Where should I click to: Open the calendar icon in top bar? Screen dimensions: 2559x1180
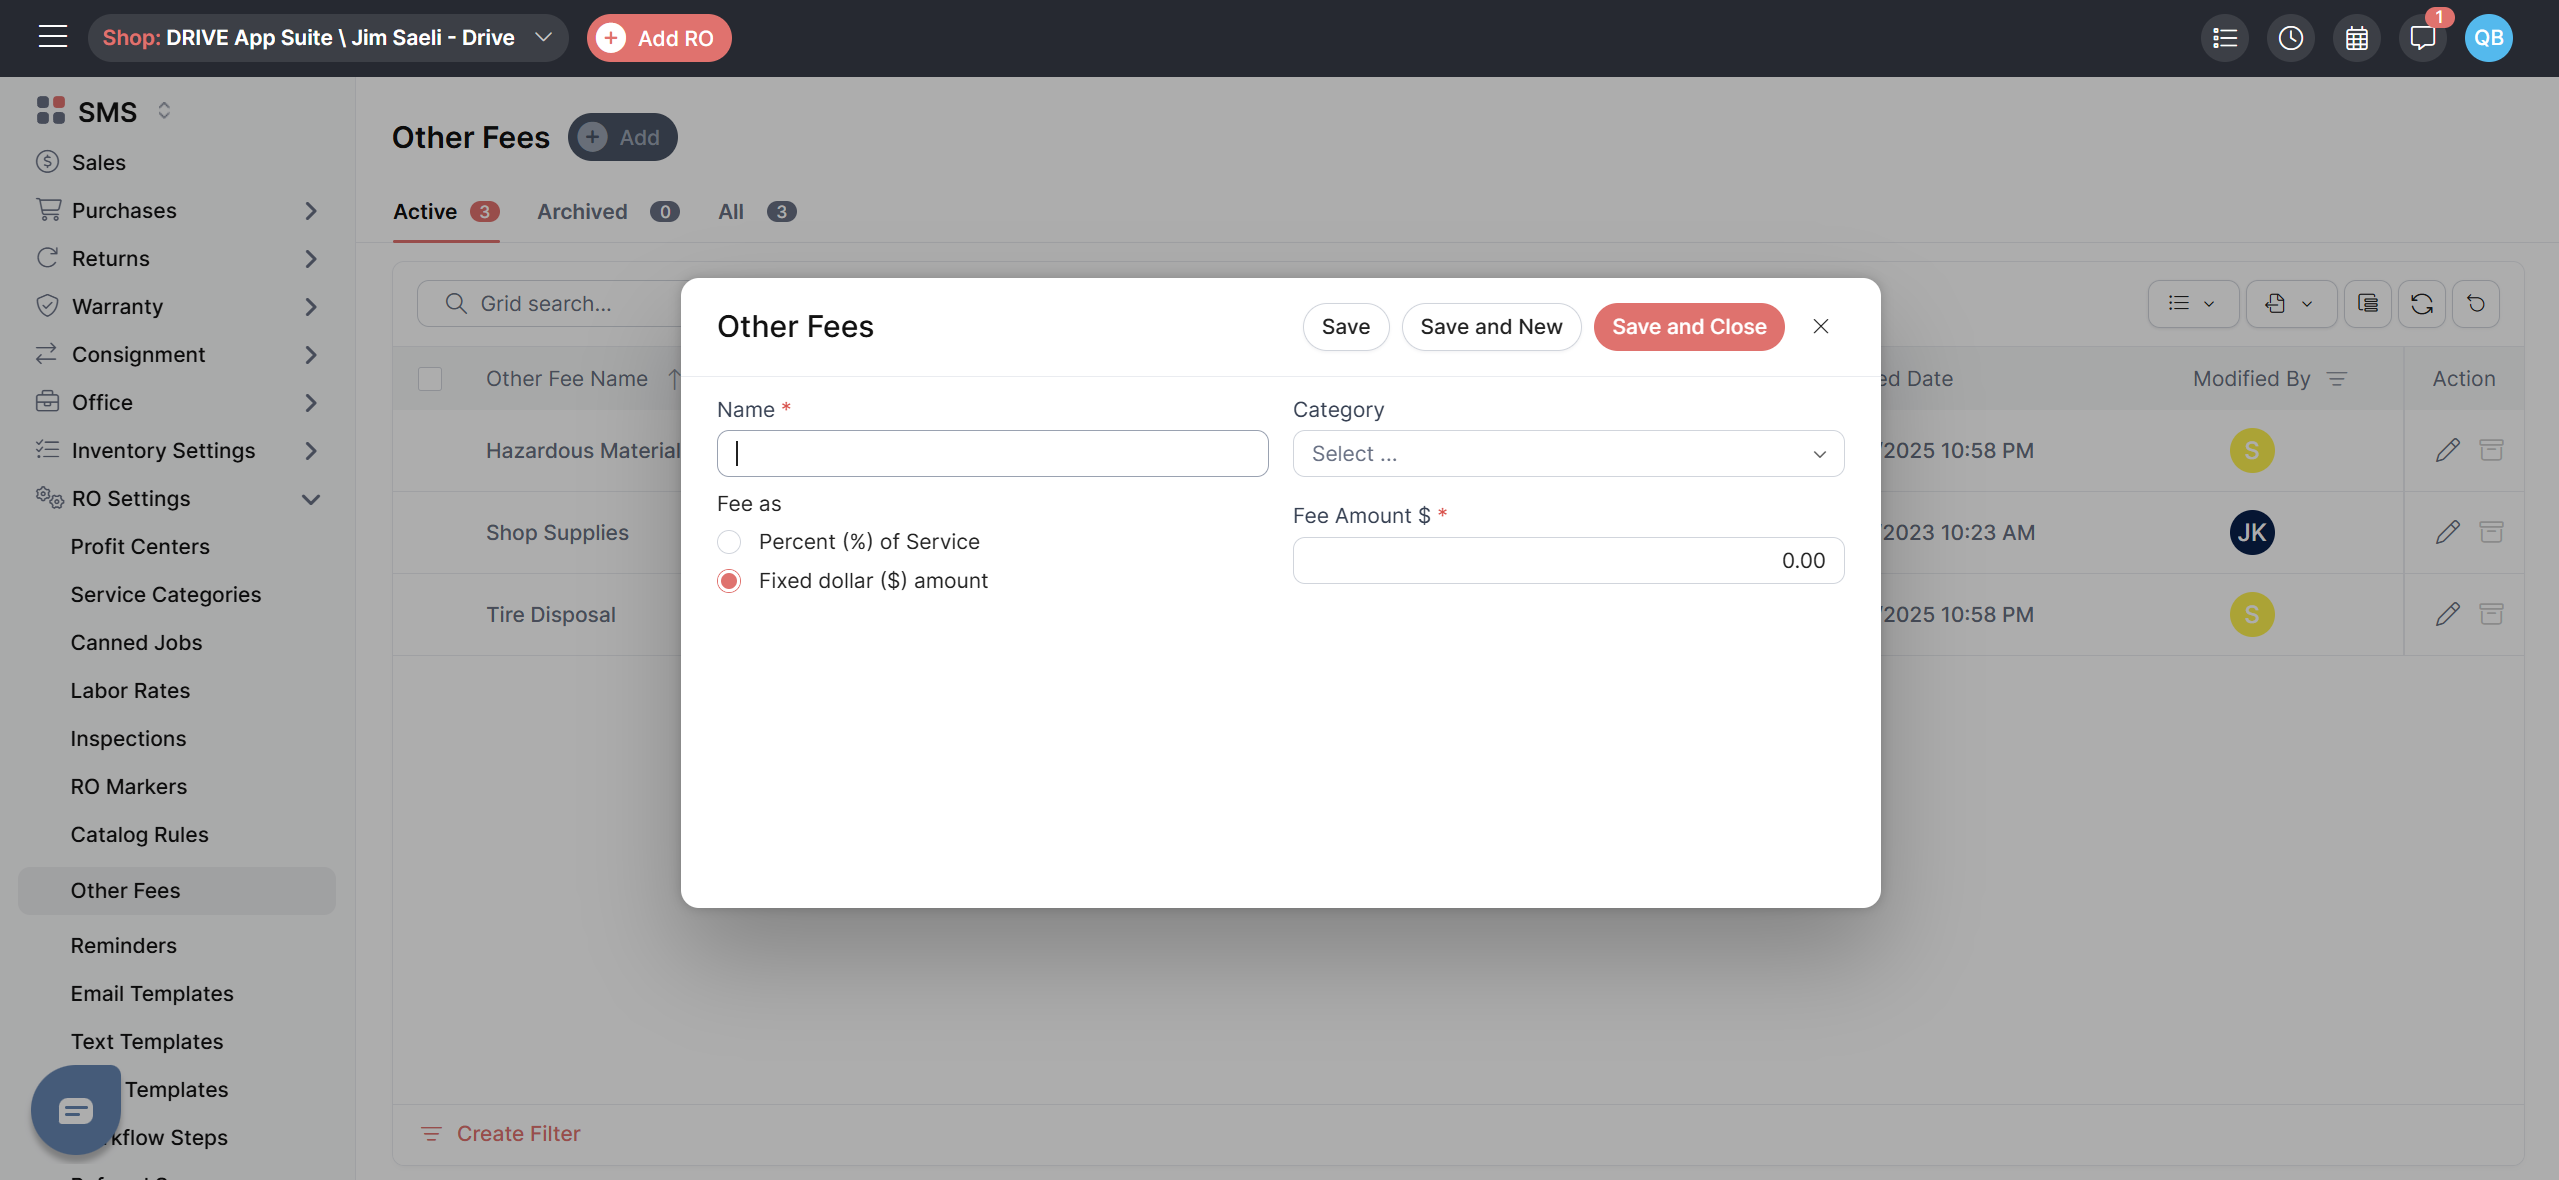point(2356,38)
